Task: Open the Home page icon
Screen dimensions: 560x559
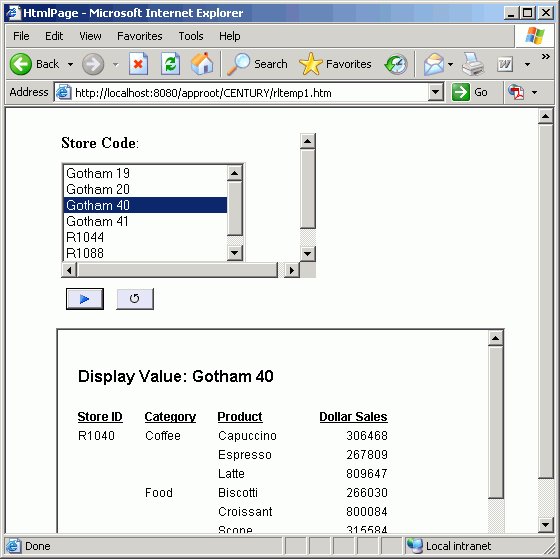Action: pos(202,64)
